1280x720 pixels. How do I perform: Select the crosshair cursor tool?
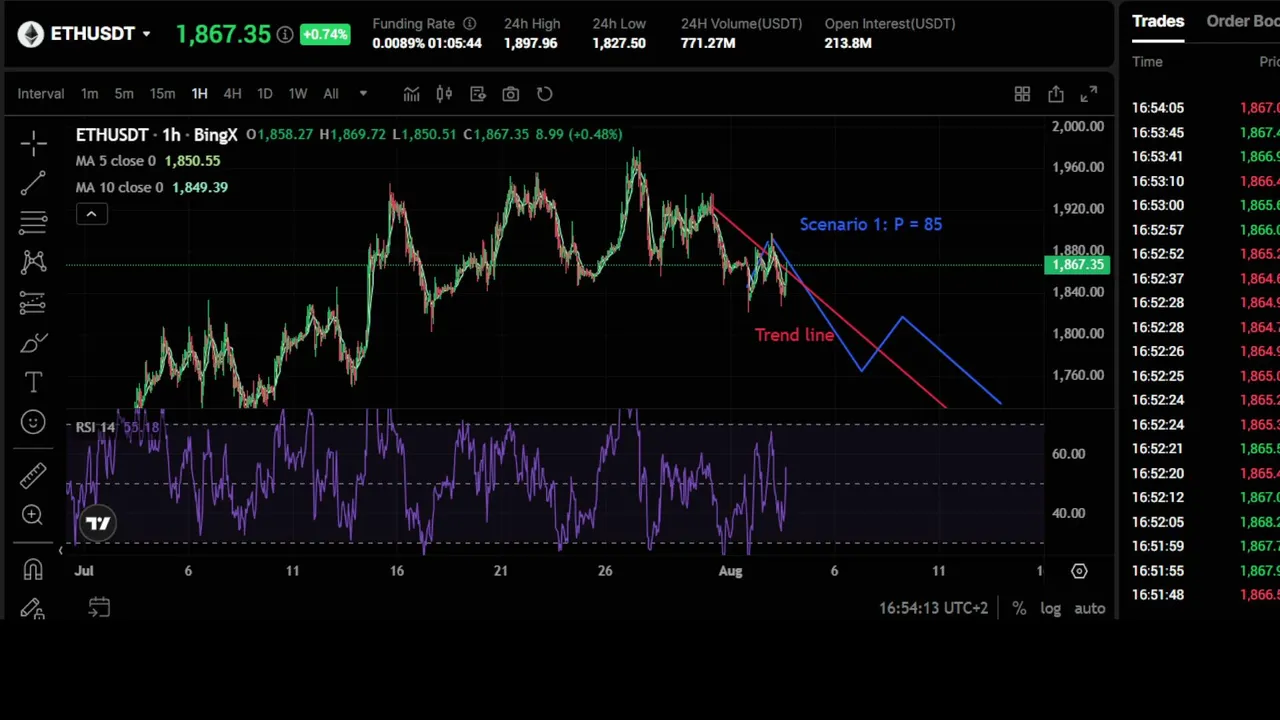point(33,143)
